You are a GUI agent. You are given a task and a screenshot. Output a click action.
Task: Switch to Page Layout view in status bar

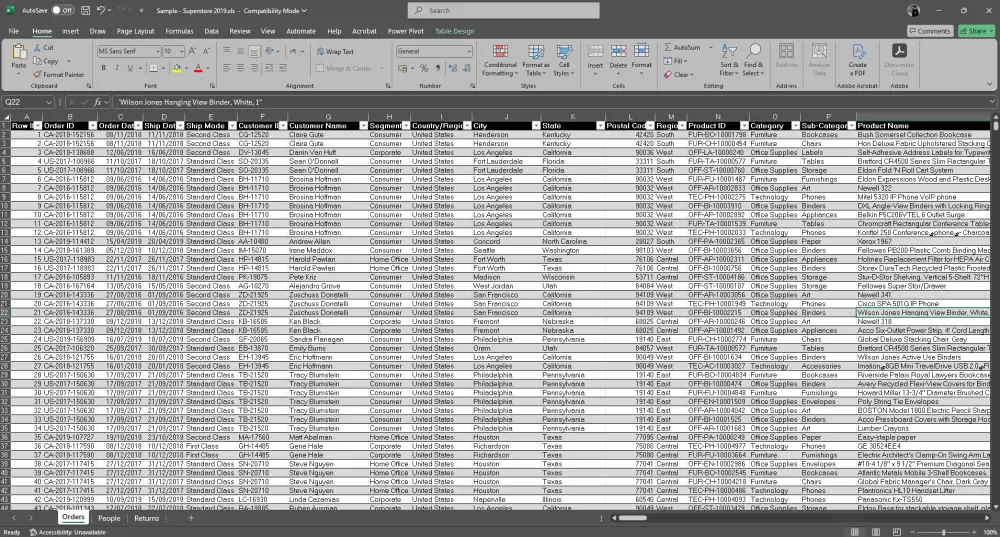[876, 532]
